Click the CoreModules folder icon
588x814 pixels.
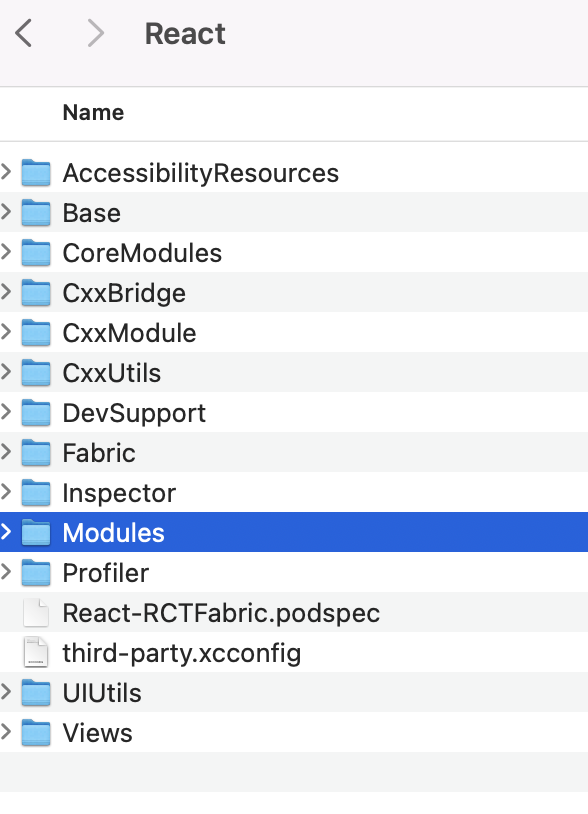click(x=36, y=252)
